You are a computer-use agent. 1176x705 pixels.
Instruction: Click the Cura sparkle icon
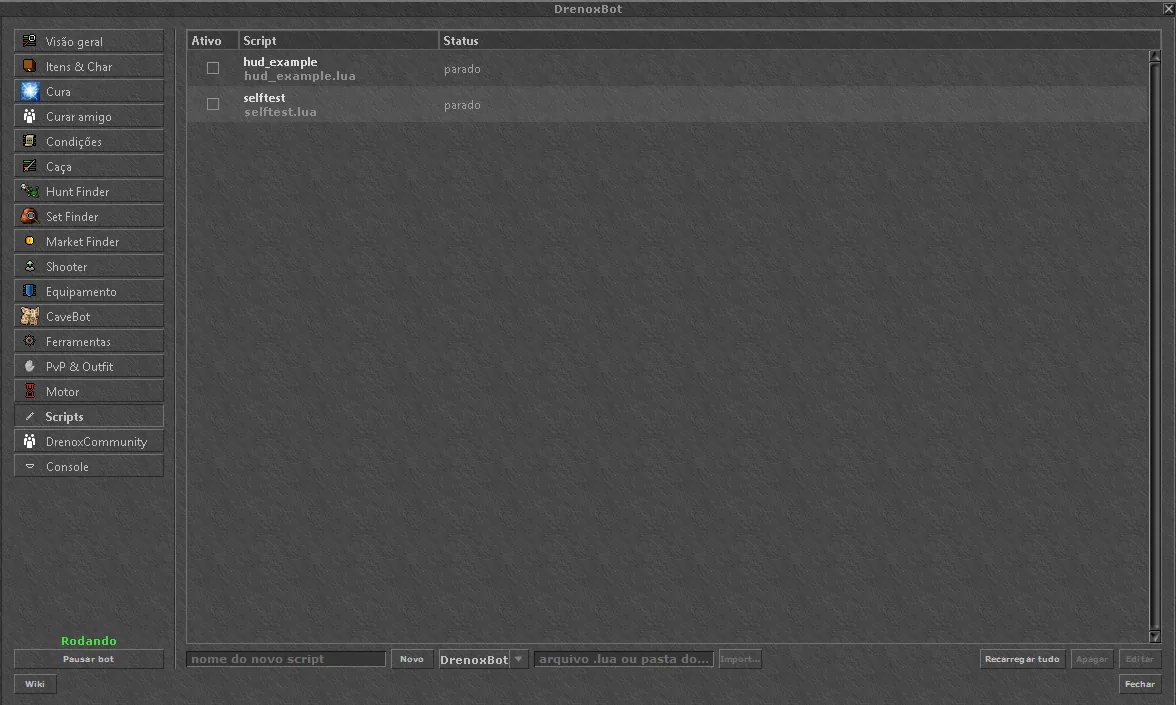29,91
